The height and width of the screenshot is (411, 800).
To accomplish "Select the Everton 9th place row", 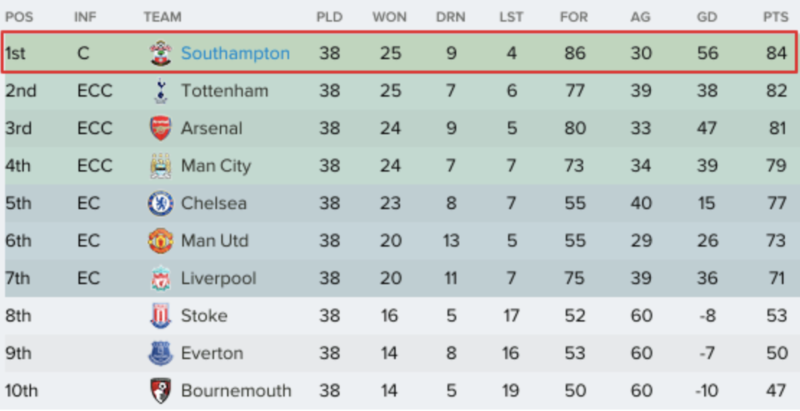I will (400, 353).
